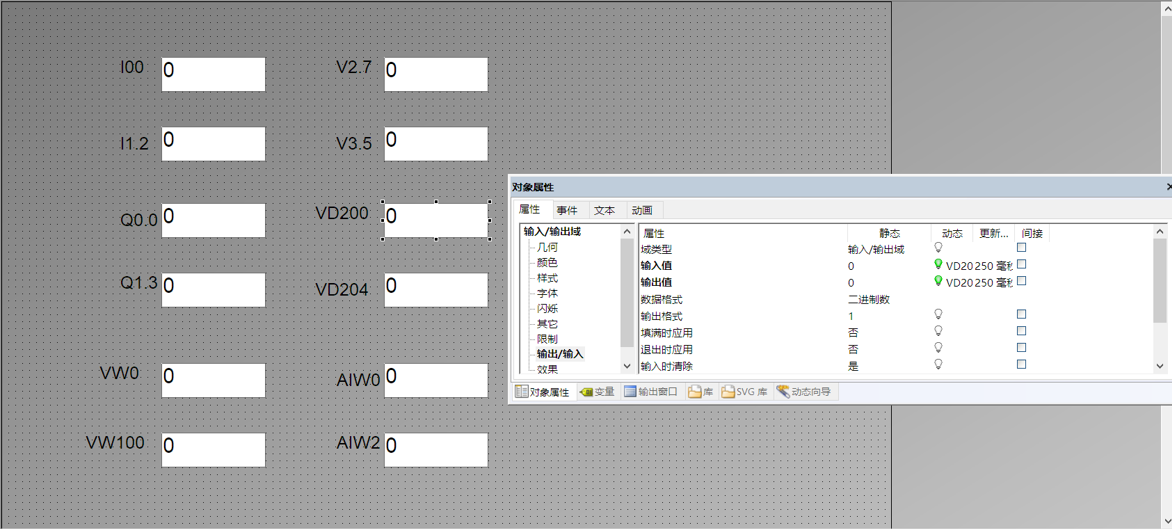The width and height of the screenshot is (1172, 529).
Task: Click the dynamic bulb icon for 退出时应用
Action: 938,348
